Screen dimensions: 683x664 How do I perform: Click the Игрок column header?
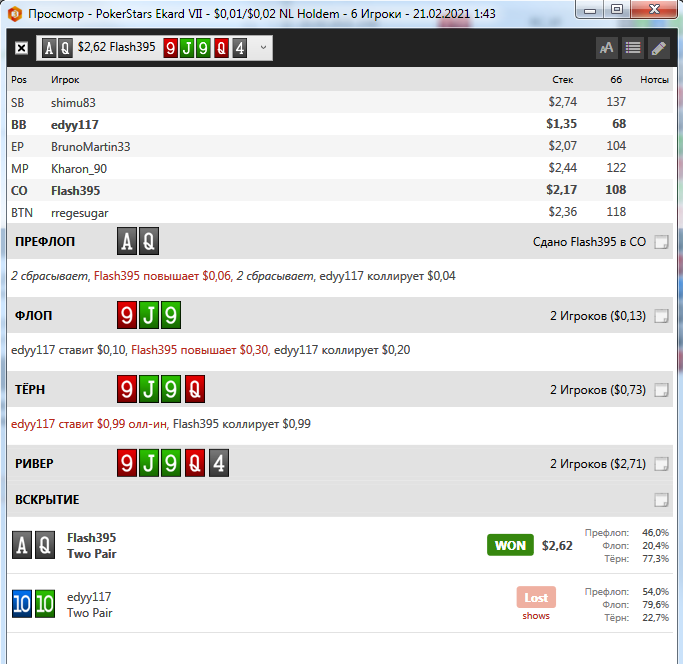click(65, 80)
